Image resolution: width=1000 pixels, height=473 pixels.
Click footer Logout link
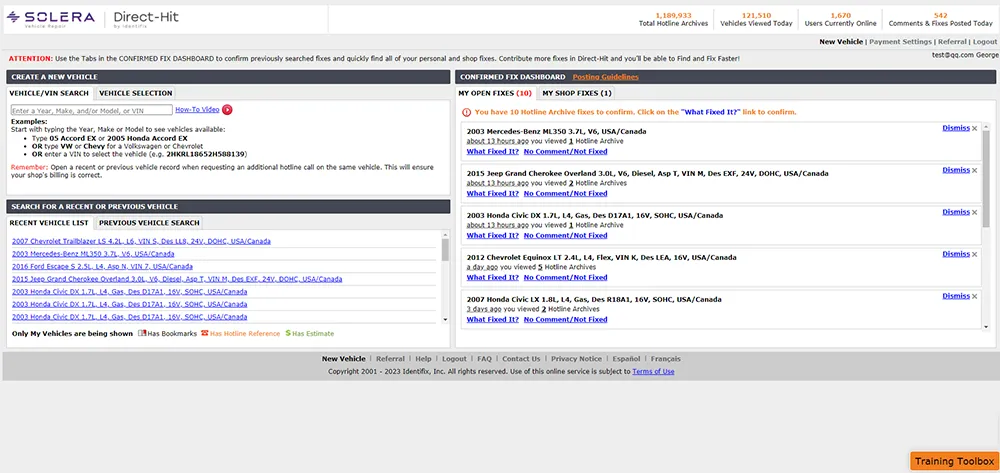[455, 359]
